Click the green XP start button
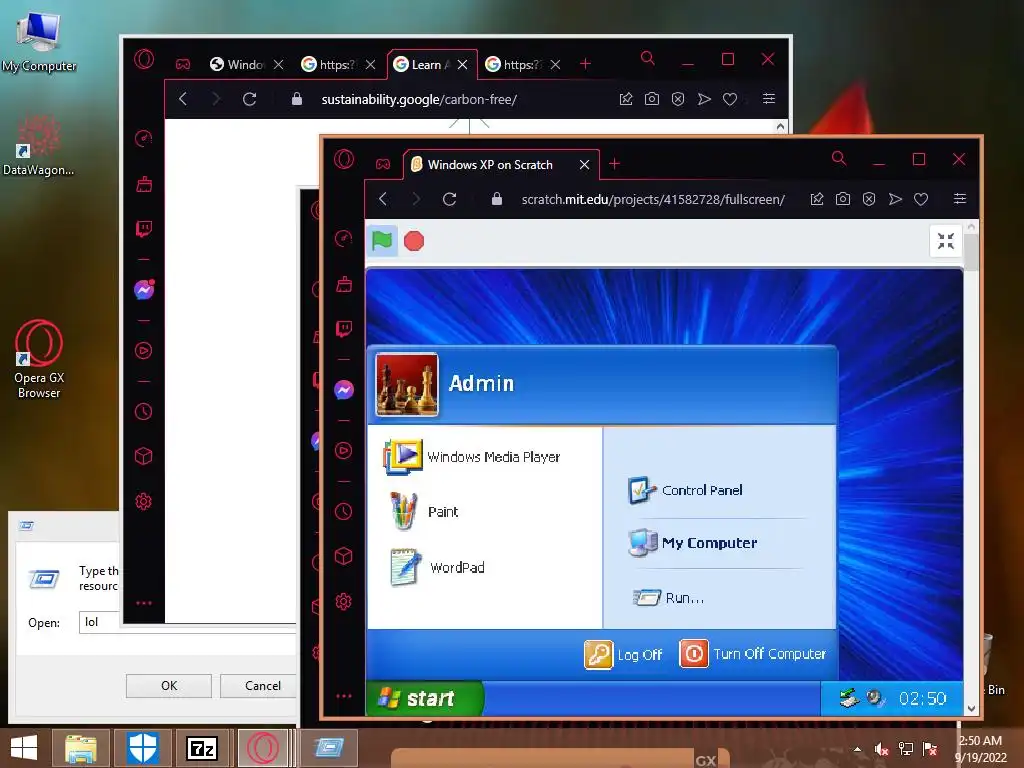Viewport: 1024px width, 768px height. pyautogui.click(x=424, y=699)
